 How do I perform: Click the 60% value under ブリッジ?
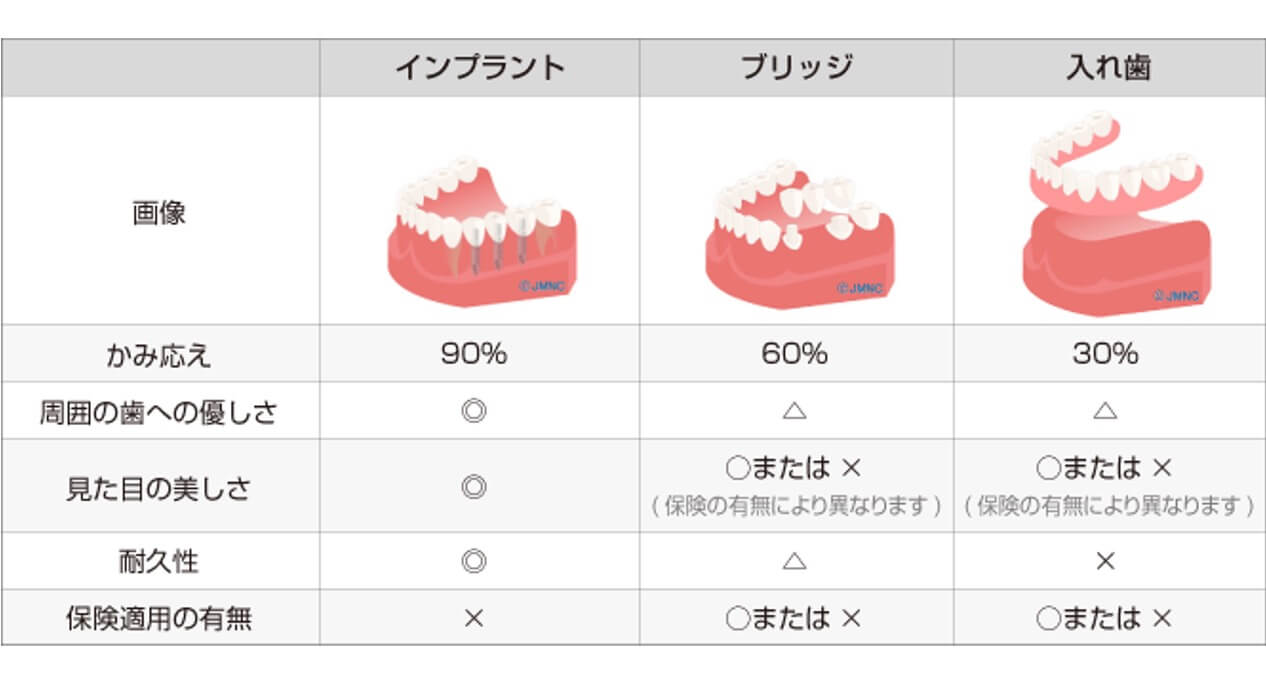(795, 353)
